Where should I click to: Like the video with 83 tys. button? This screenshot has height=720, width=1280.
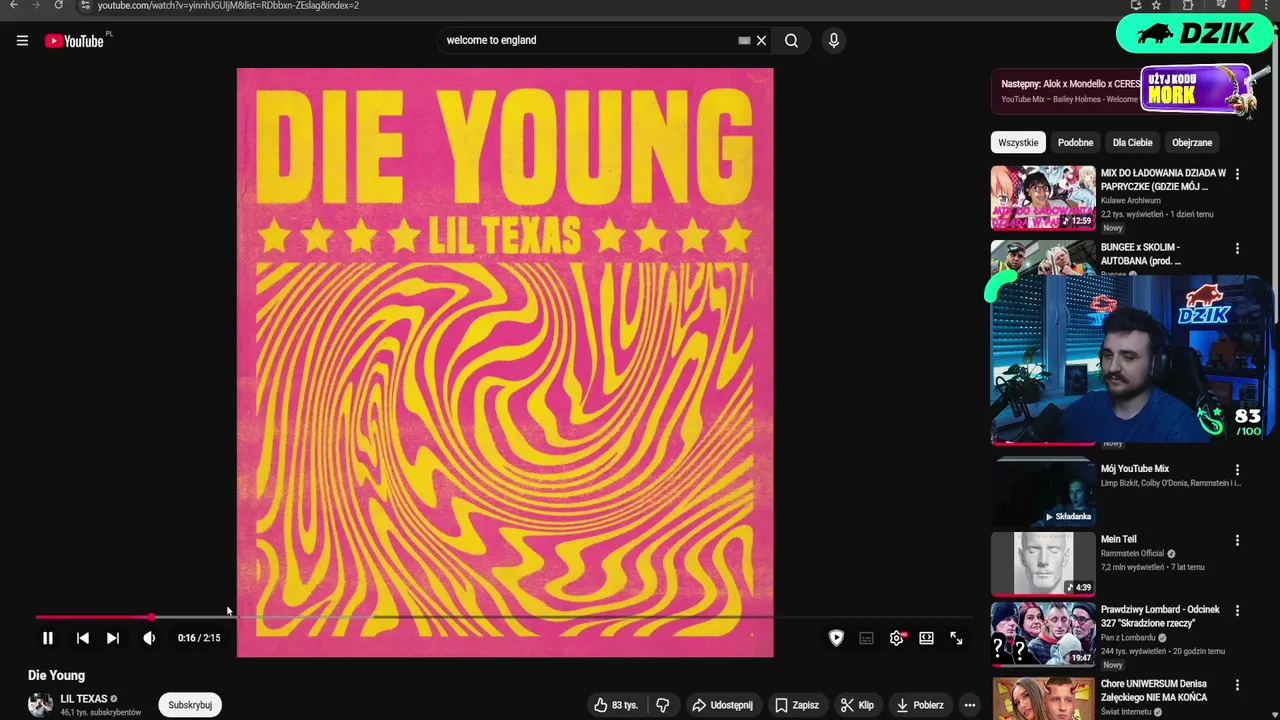pos(615,705)
